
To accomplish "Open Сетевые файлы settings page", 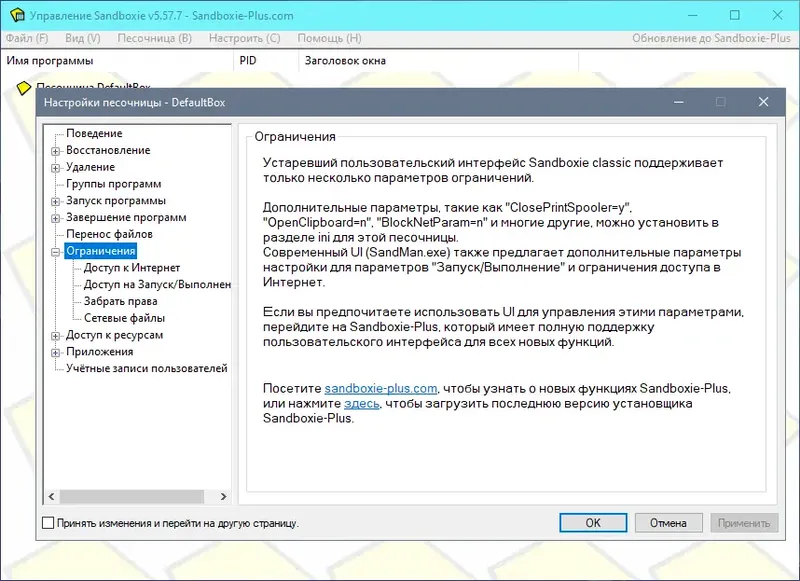I will coord(124,318).
